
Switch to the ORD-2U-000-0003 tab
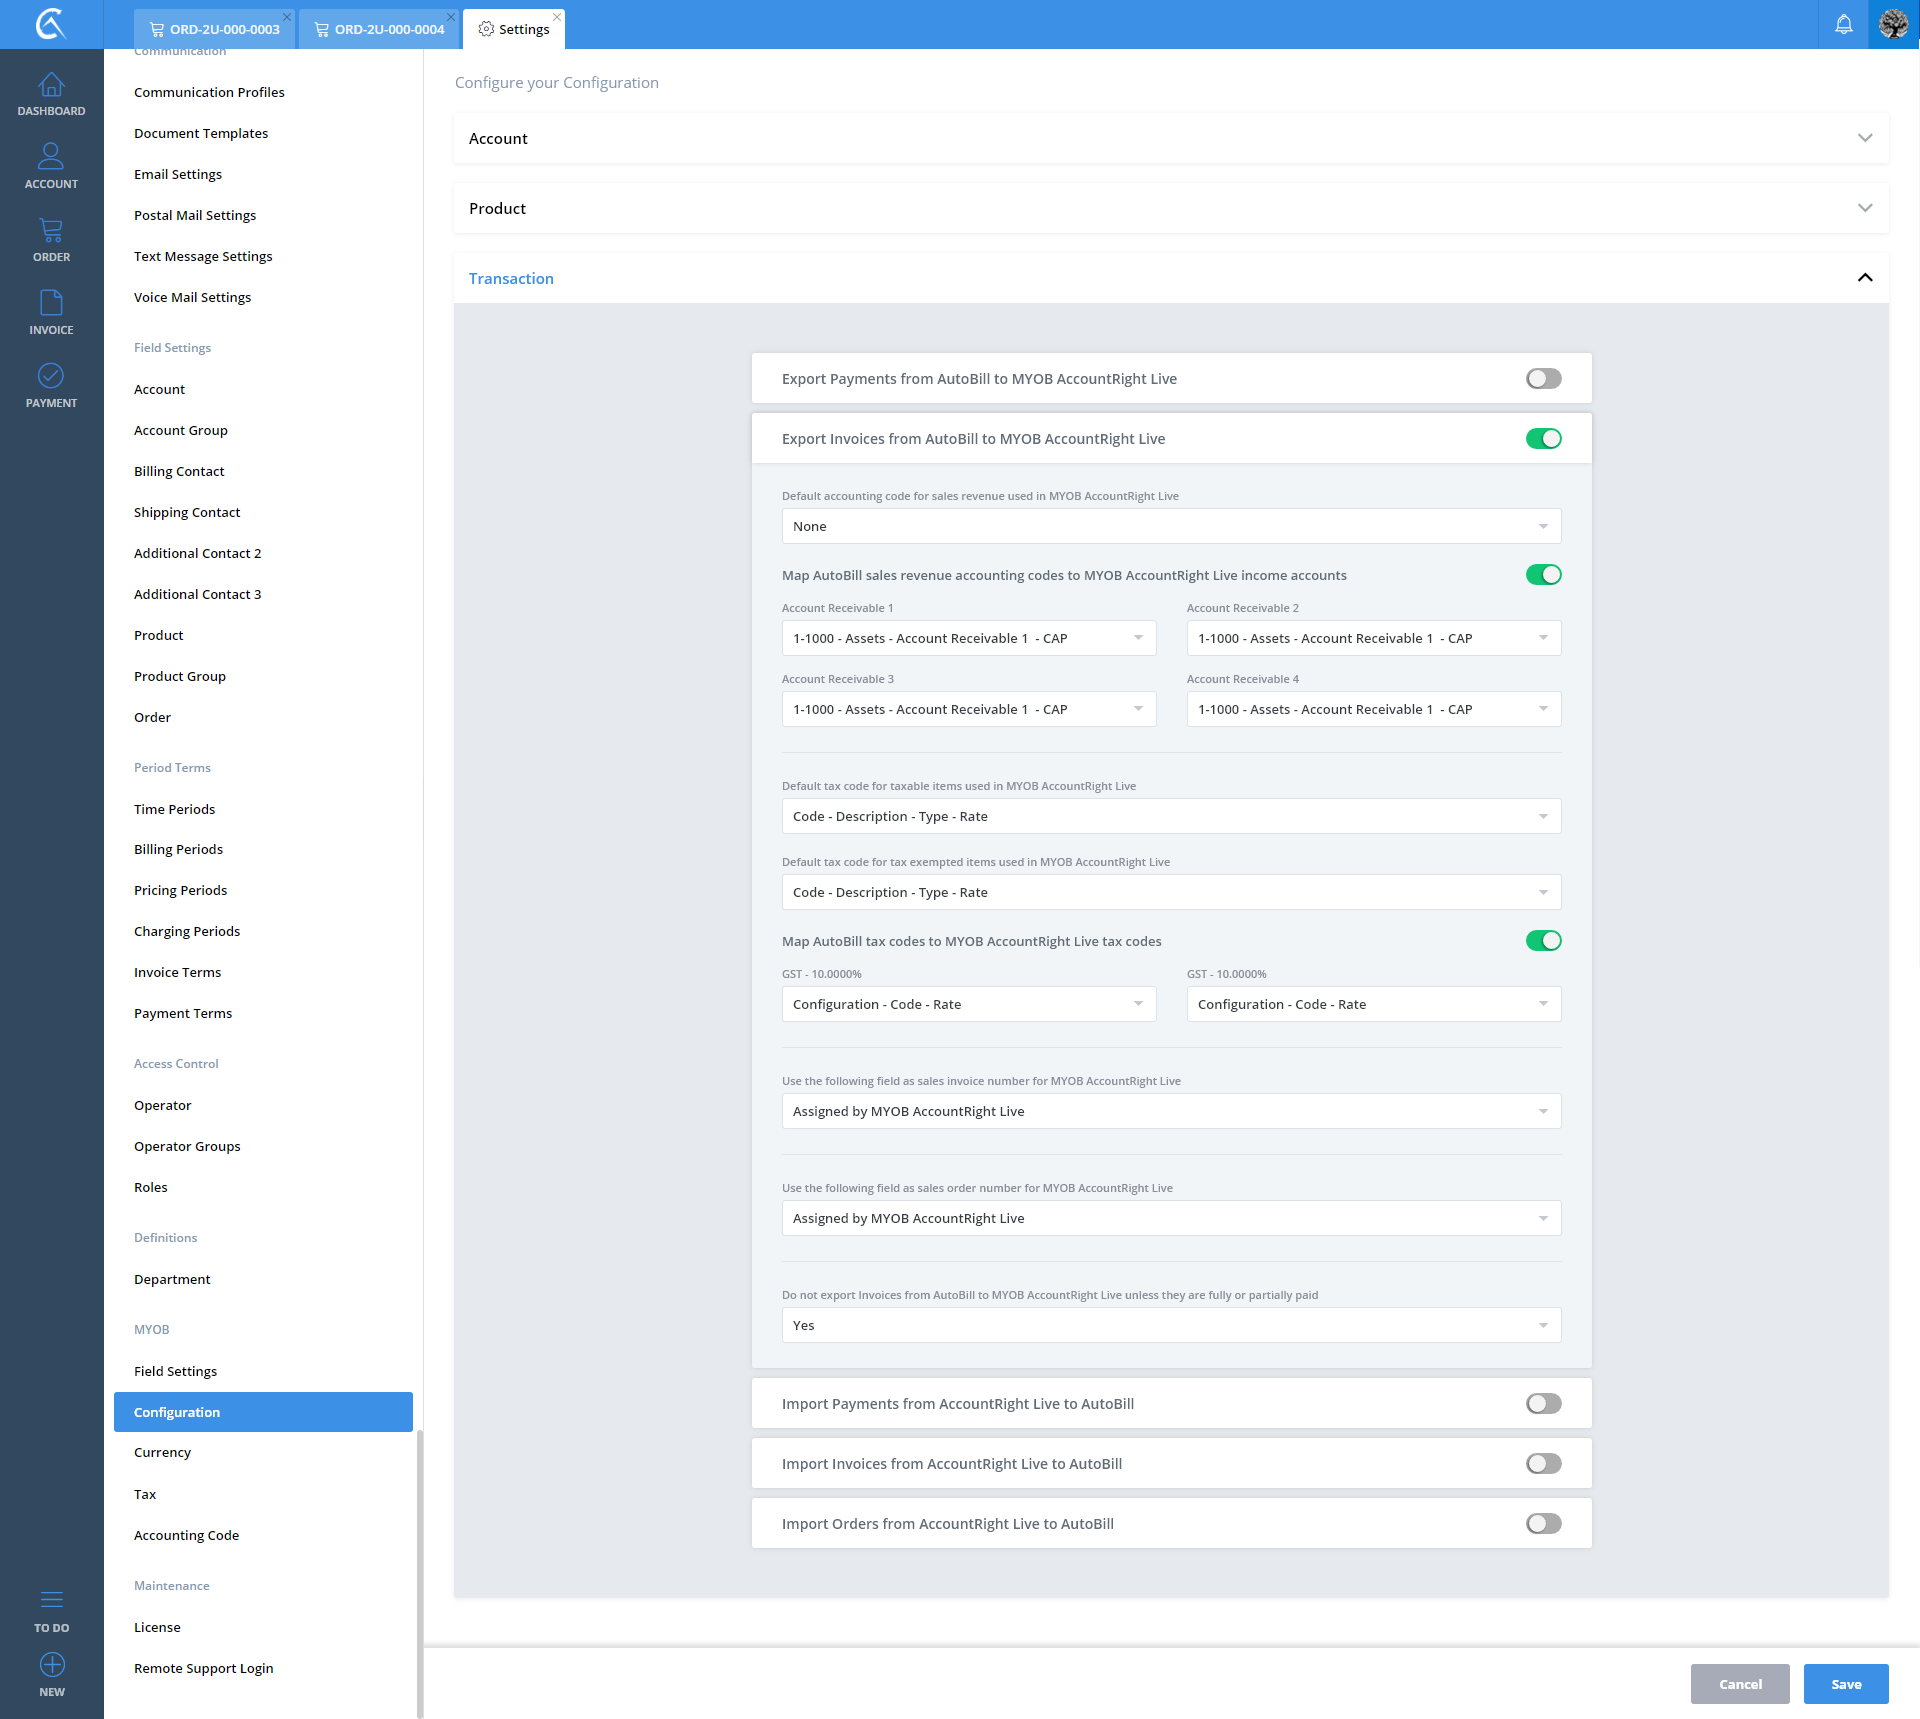(214, 29)
